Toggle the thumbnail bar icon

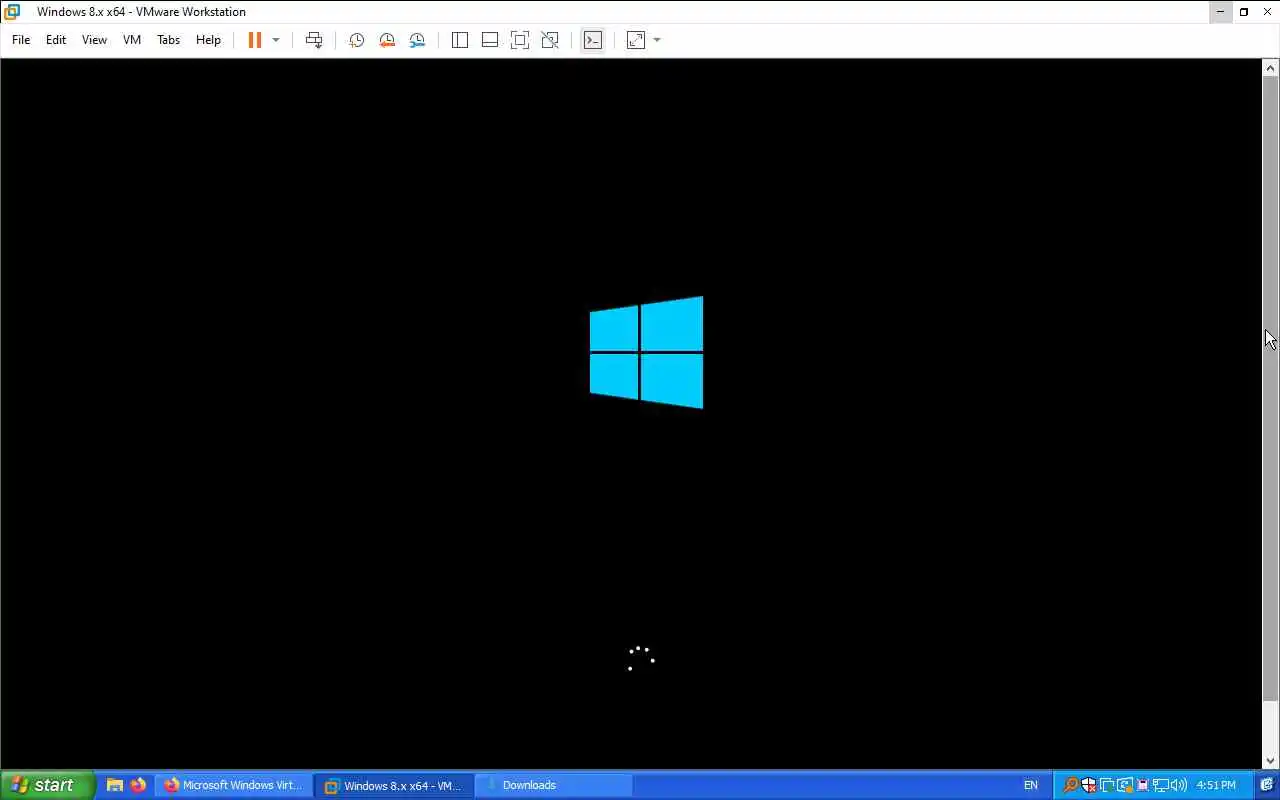point(490,40)
